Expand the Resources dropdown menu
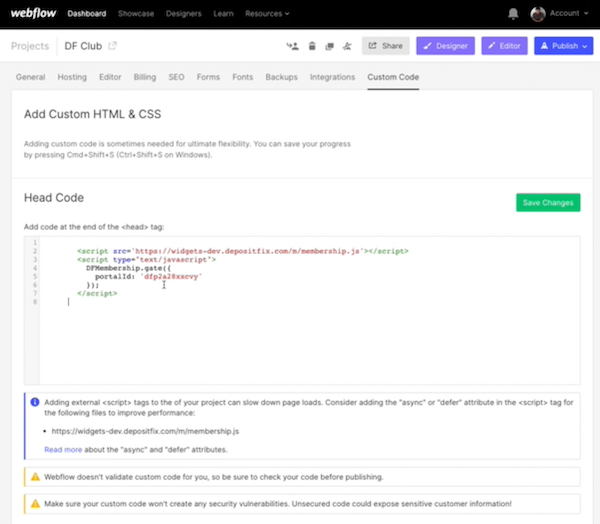Viewport: 600px width, 524px height. (x=267, y=14)
